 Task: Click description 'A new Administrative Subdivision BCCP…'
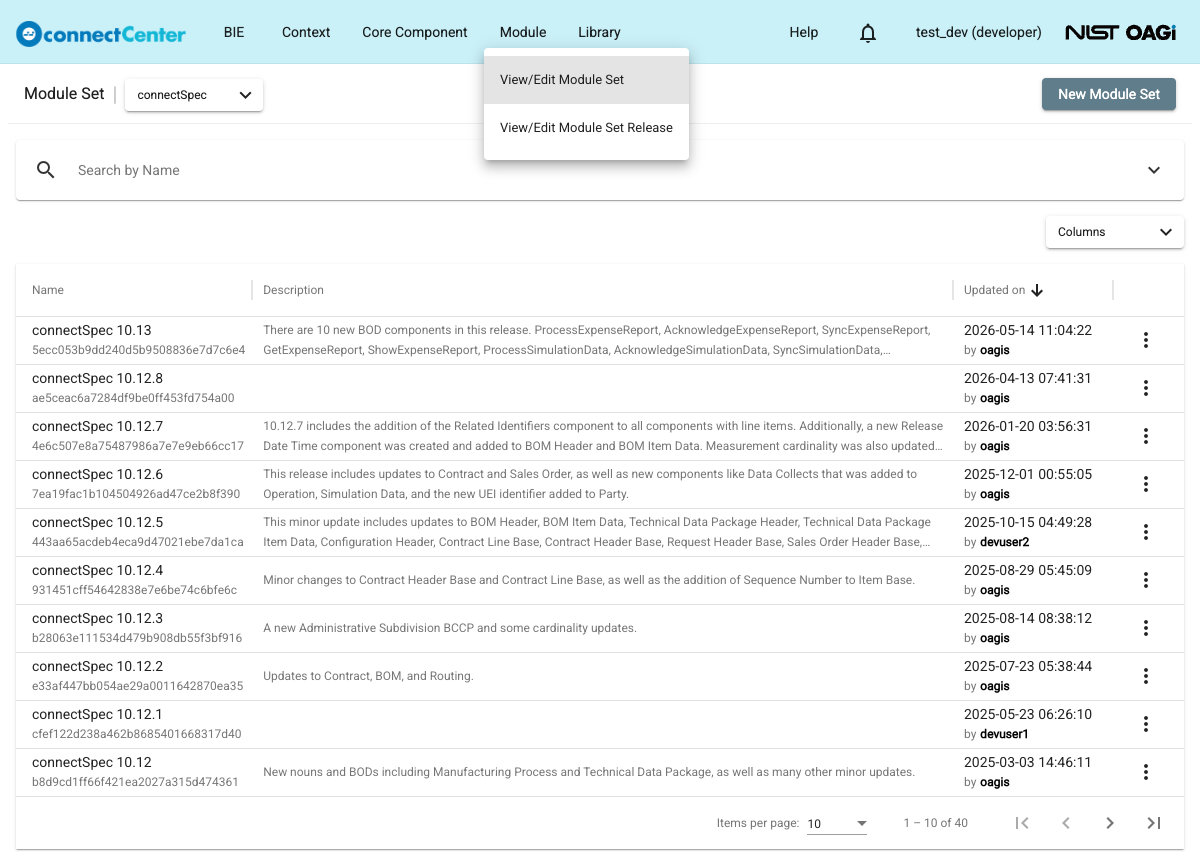coord(450,628)
